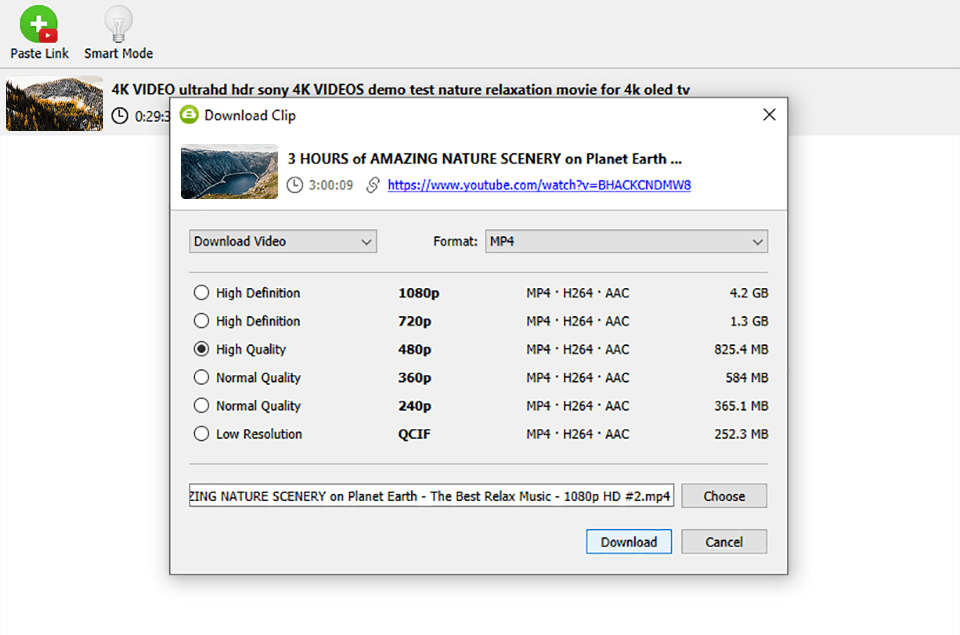Select the 1080p High Definition quality
This screenshot has height=635, width=960.
pos(201,293)
